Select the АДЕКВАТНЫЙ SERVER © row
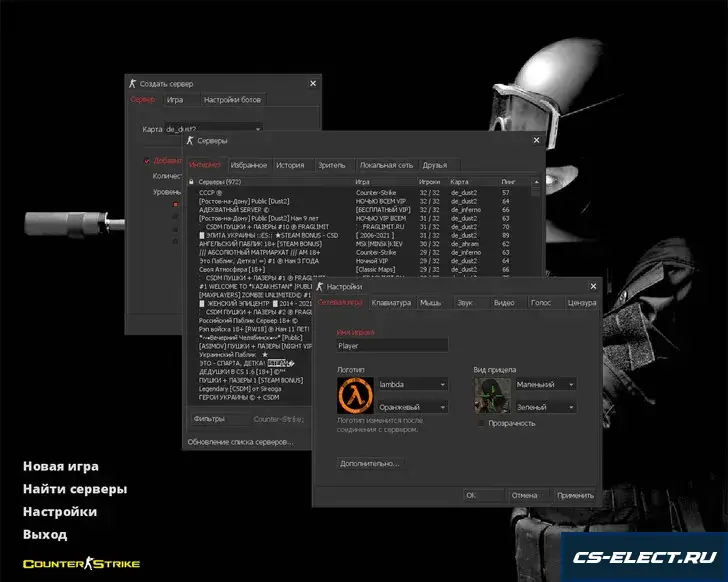 [x=360, y=210]
